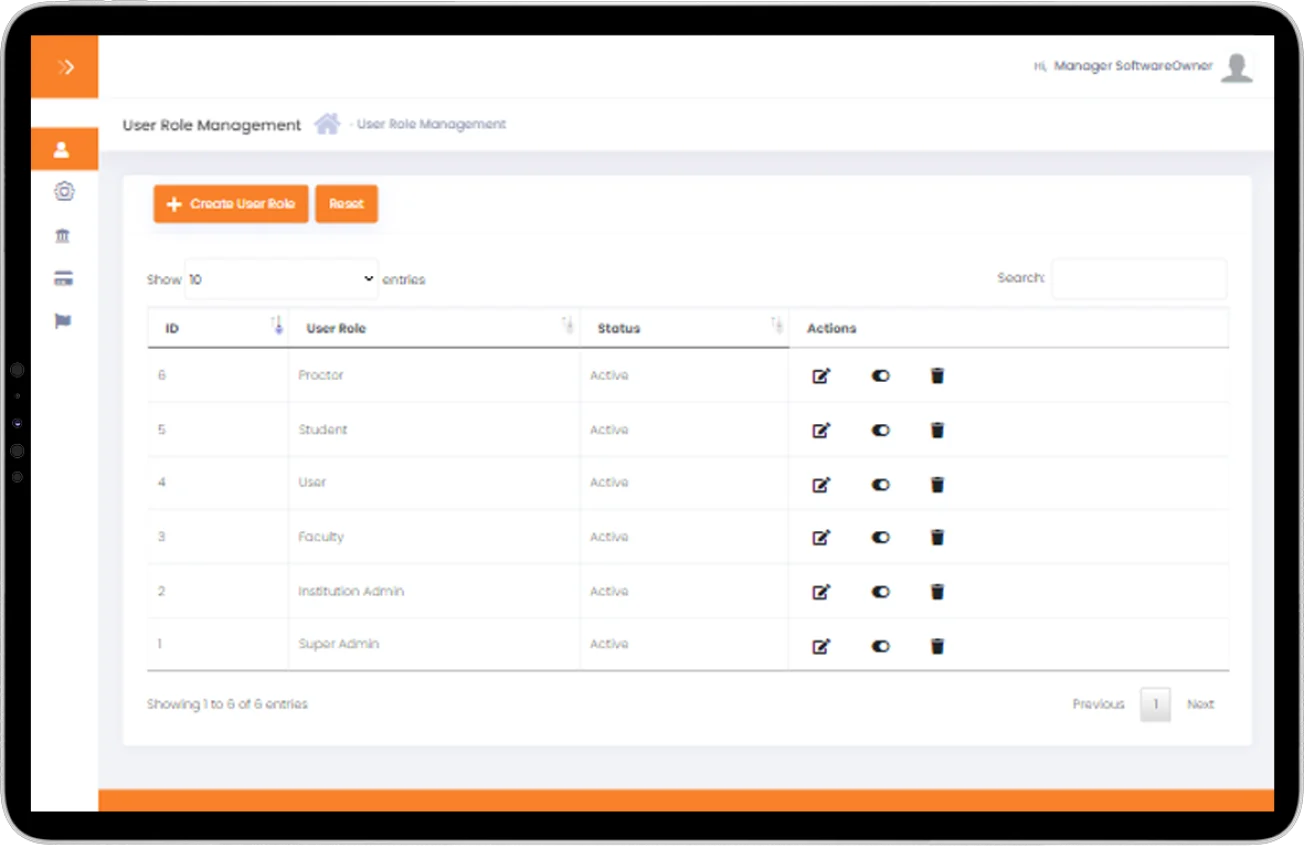
Task: Click the edit icon for Faculty role
Action: point(821,537)
